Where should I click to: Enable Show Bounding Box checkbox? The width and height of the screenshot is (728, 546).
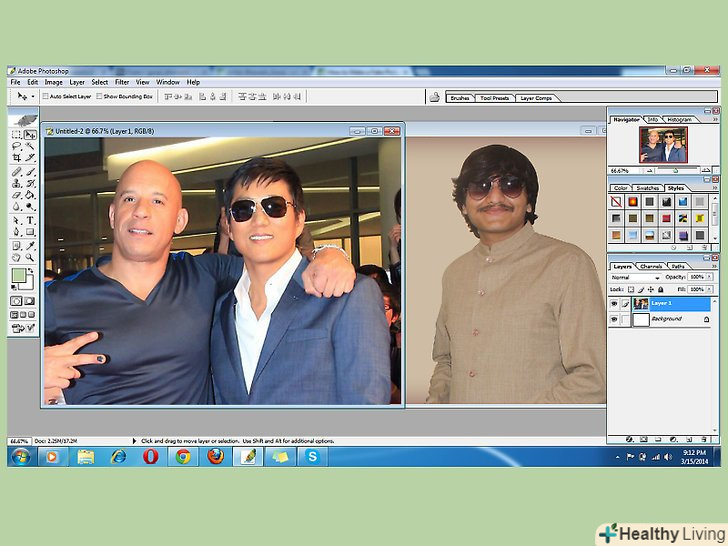tap(99, 97)
